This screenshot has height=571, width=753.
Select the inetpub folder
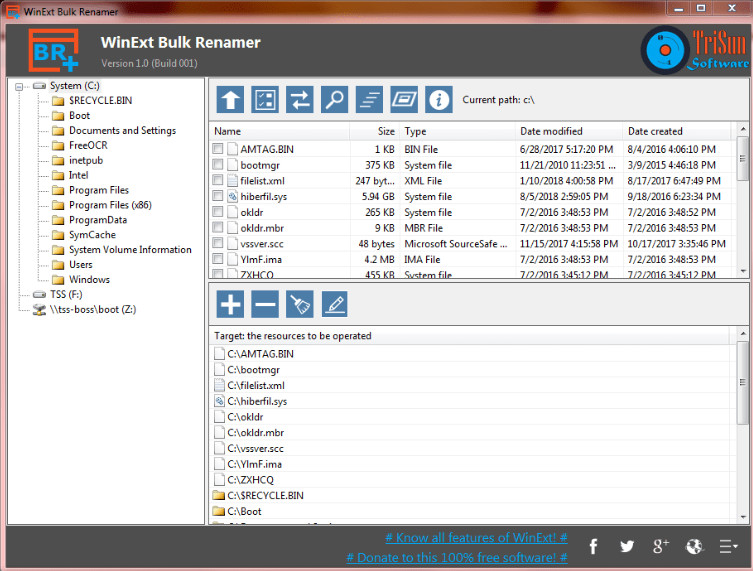coord(85,160)
